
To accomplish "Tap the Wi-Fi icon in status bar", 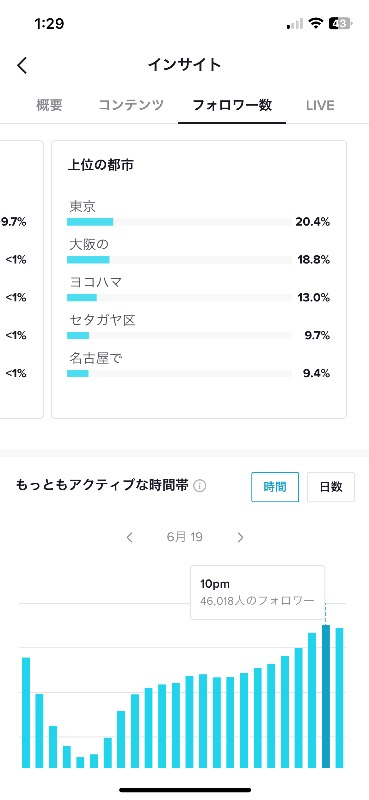I will (316, 23).
